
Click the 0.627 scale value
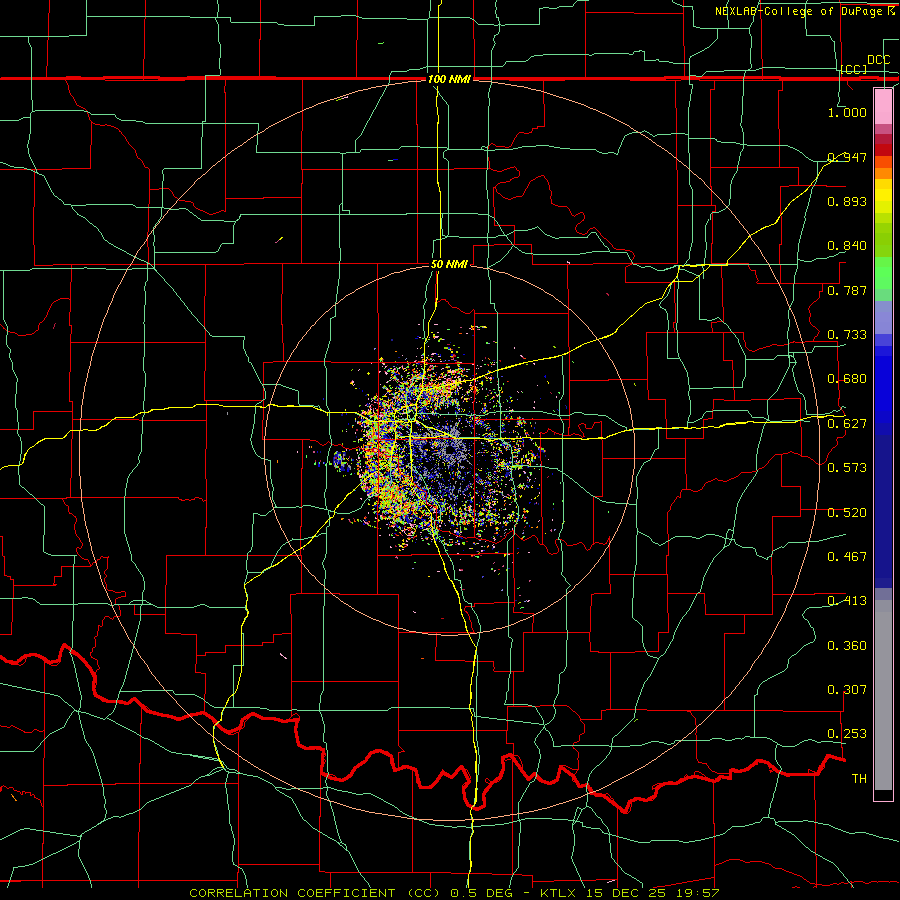coord(847,424)
